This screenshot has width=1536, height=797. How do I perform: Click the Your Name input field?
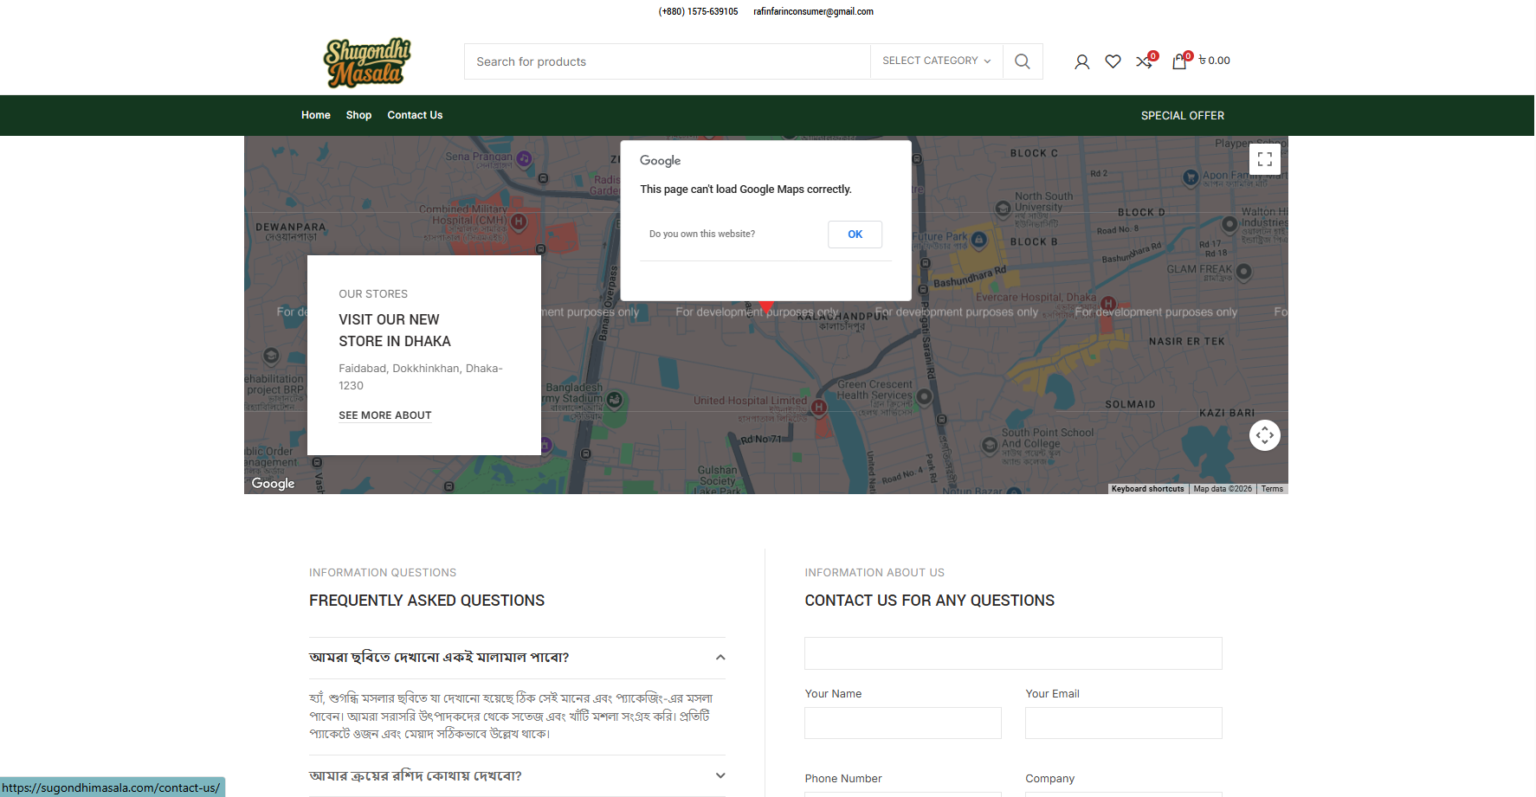[x=902, y=723]
